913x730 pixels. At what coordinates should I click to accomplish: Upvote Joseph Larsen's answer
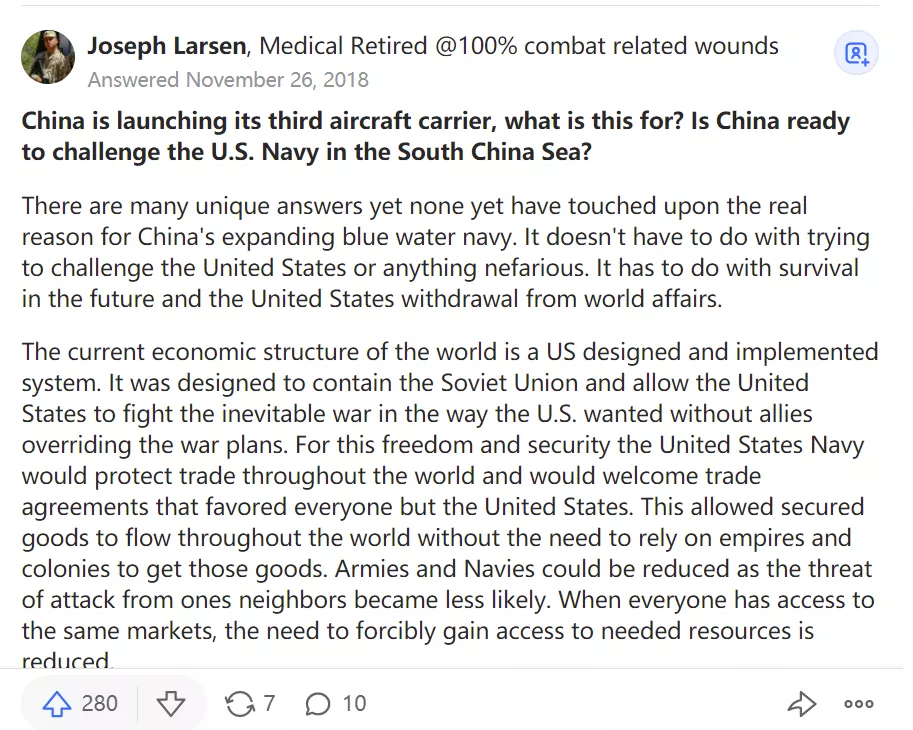(x=56, y=704)
